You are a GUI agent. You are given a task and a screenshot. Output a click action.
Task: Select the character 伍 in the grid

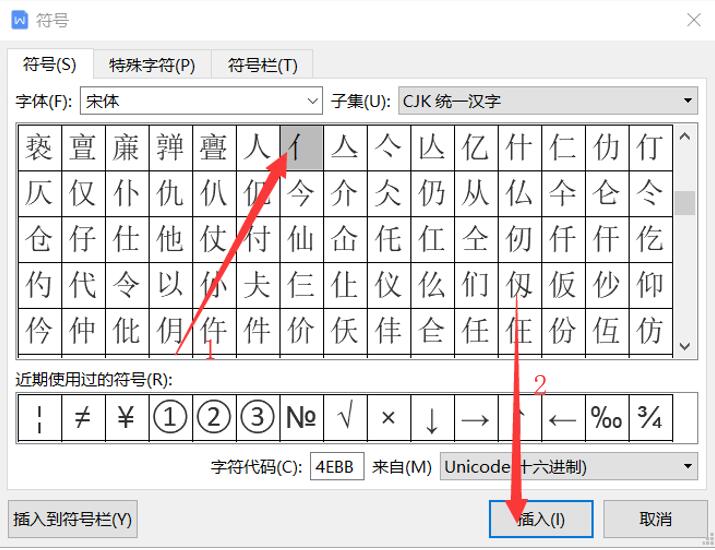tap(607, 331)
